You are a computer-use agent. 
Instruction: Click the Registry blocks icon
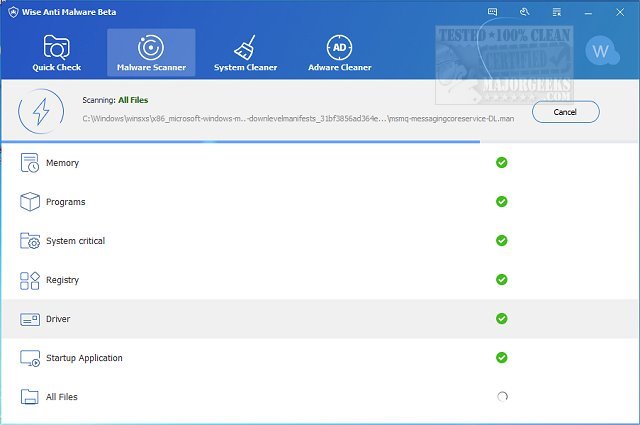(x=30, y=280)
